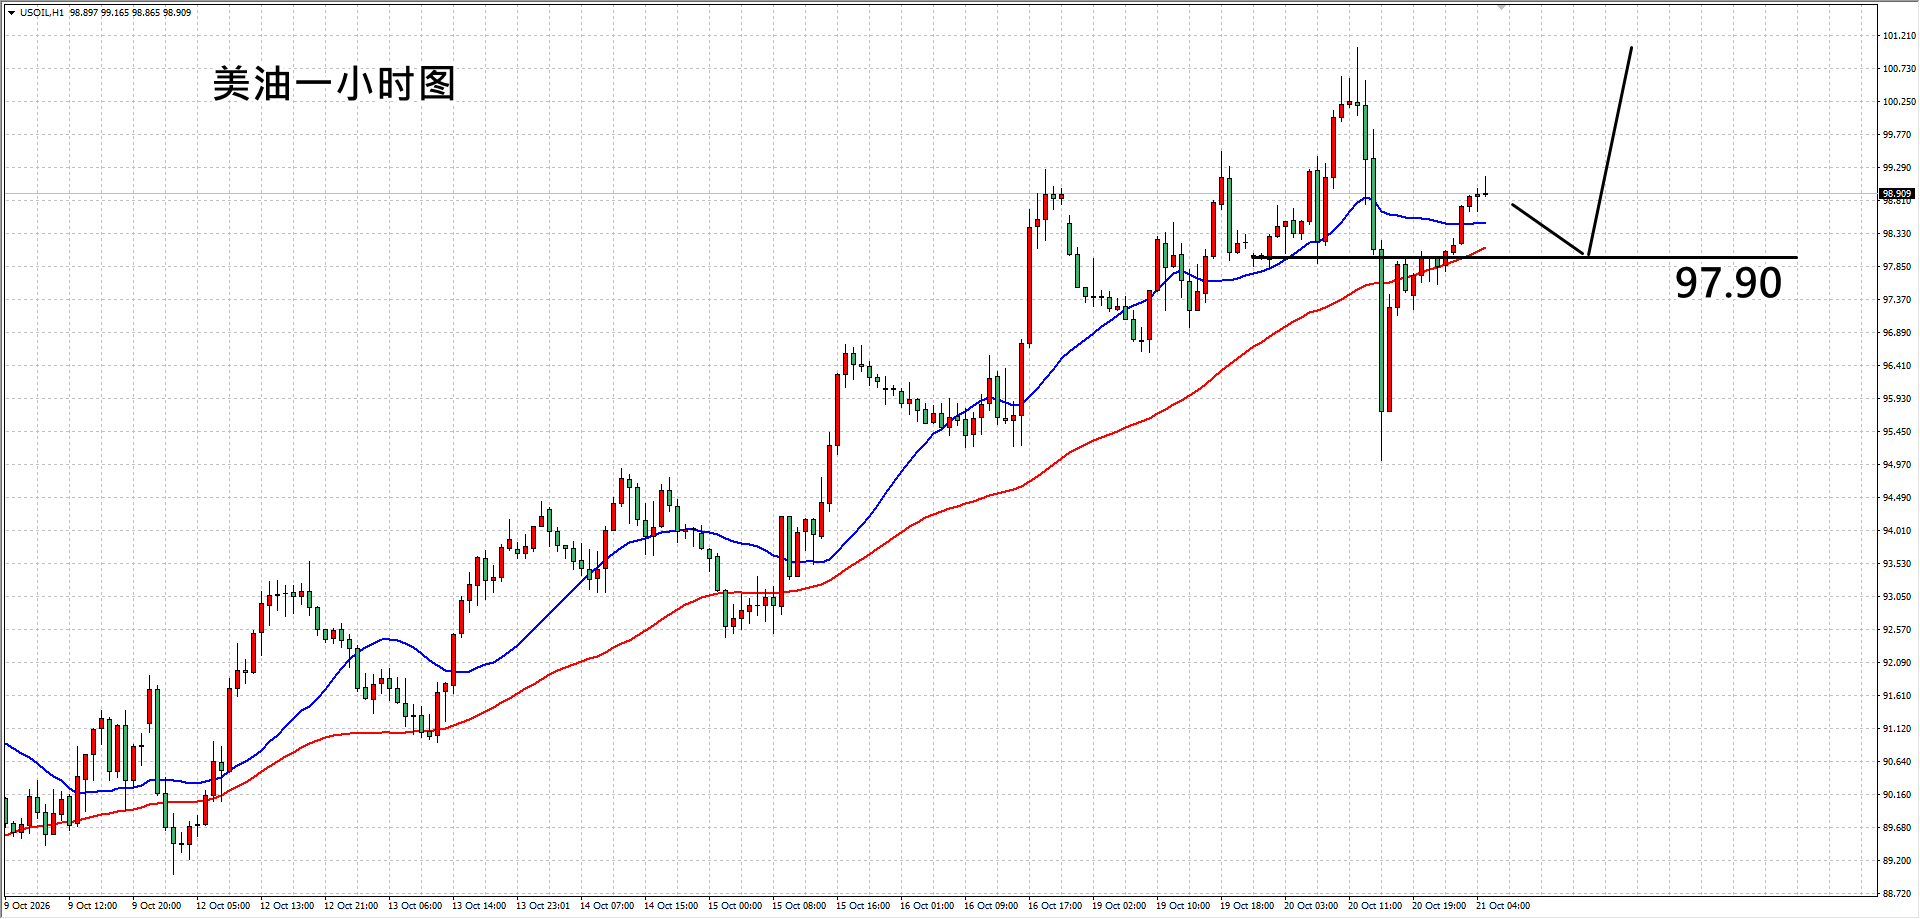The width and height of the screenshot is (1920, 919).
Task: Click price scale label 95.930
Action: (x=1897, y=399)
